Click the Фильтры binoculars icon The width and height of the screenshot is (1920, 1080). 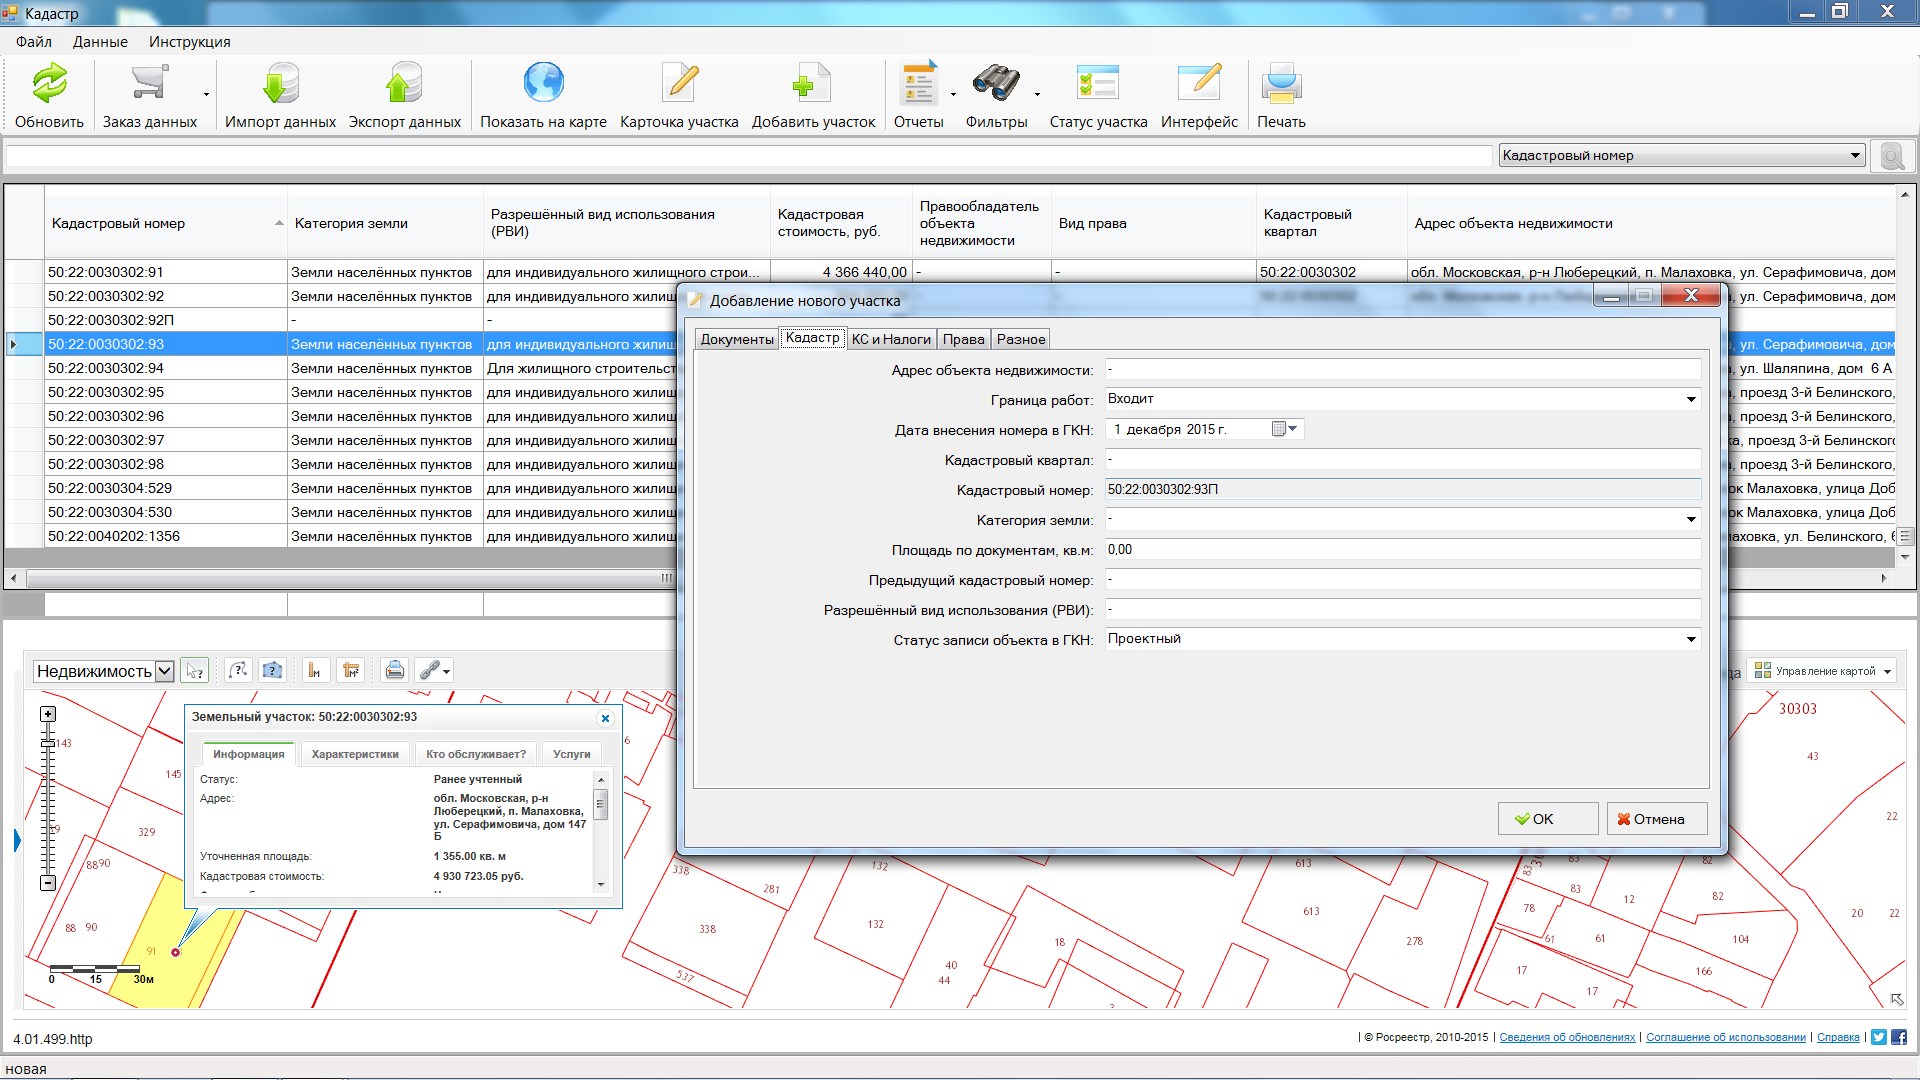[995, 84]
